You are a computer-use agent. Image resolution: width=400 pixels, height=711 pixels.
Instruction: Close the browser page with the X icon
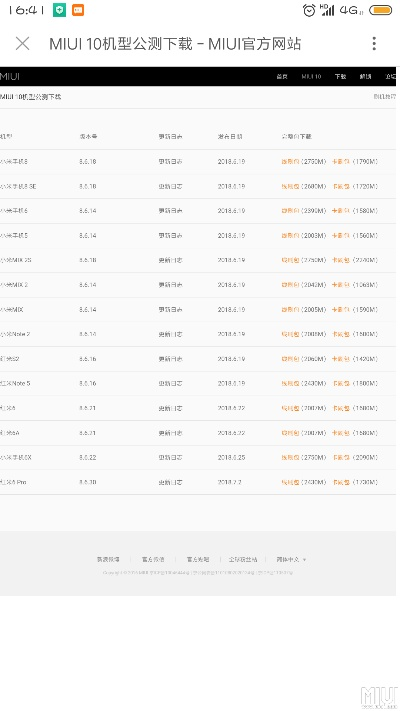point(22,44)
